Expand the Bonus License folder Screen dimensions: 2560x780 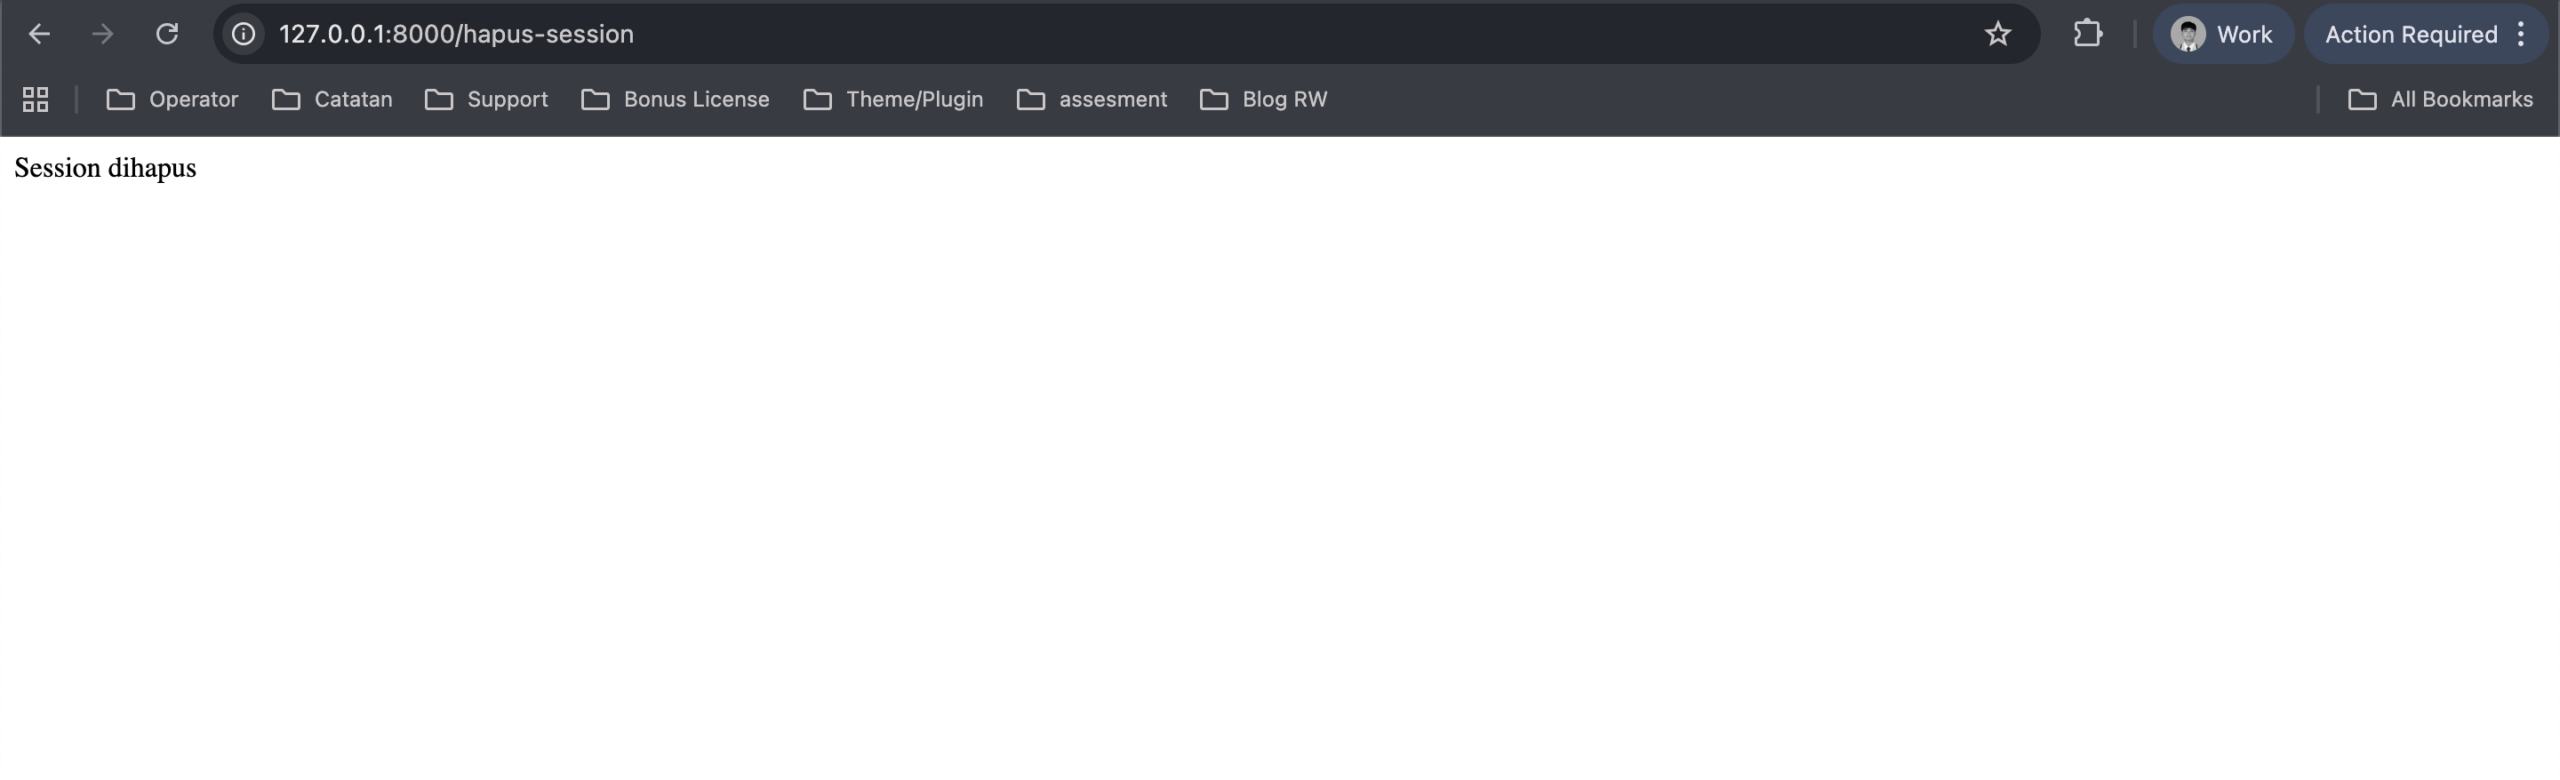pos(676,99)
